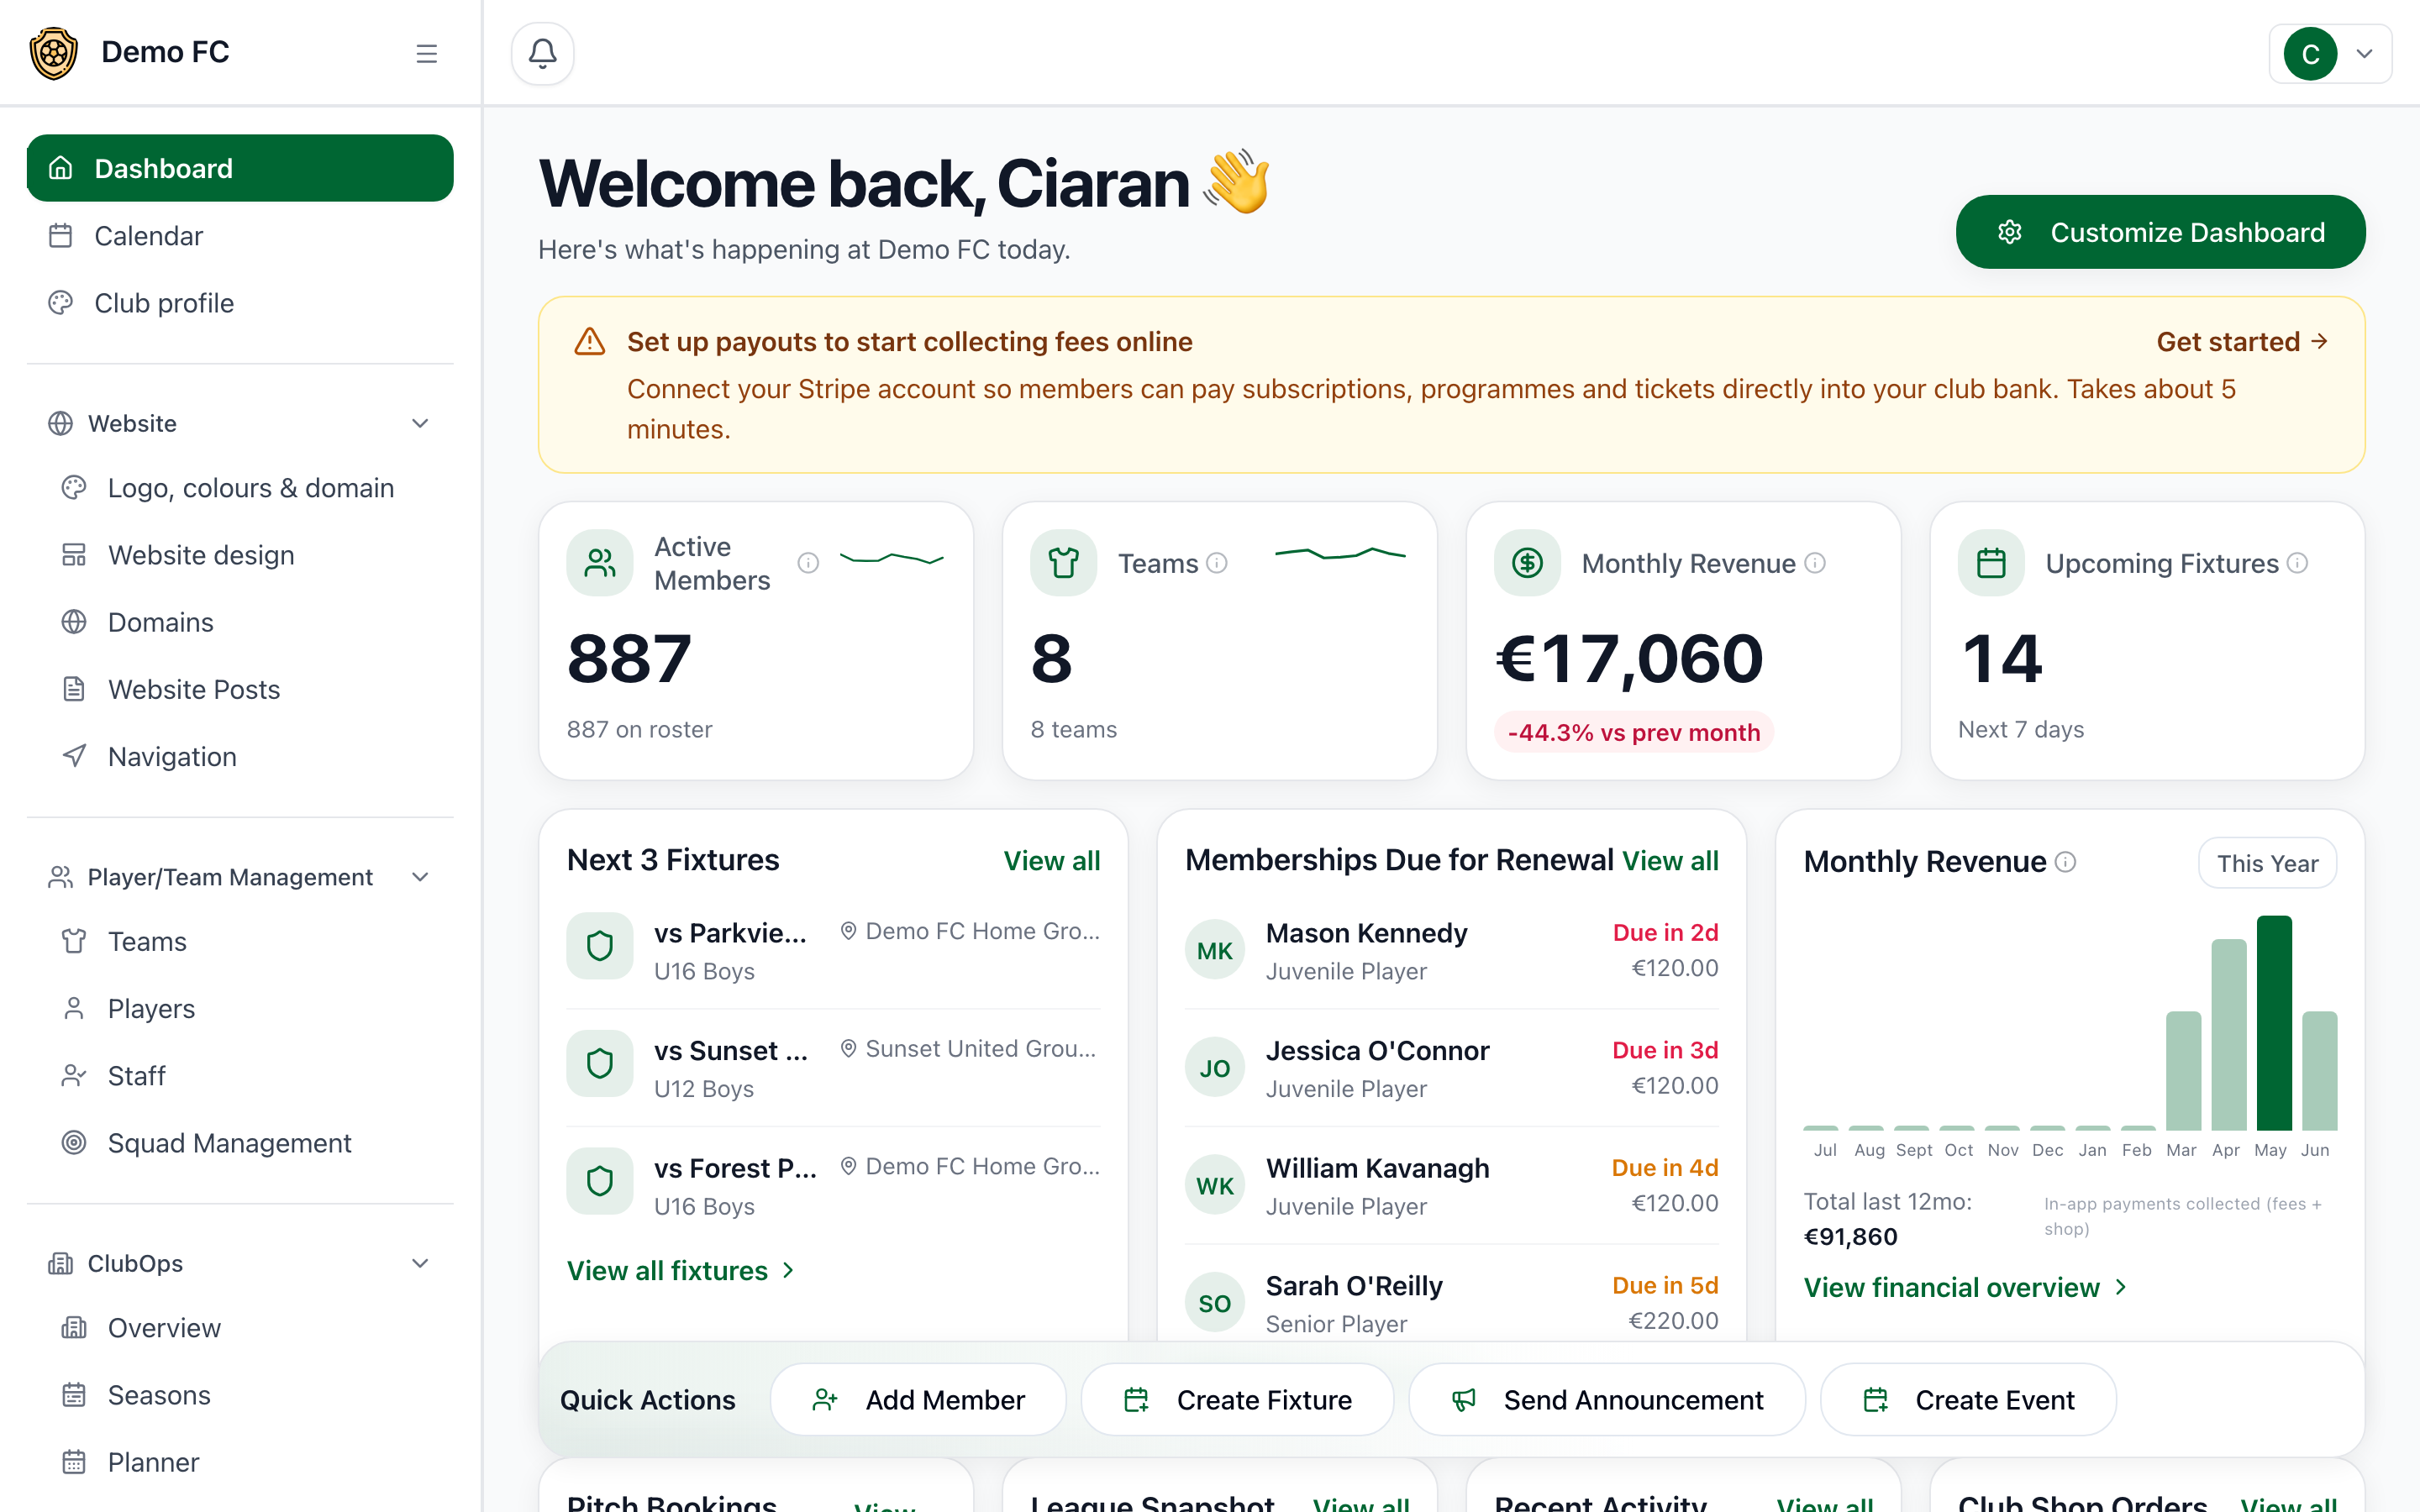Image resolution: width=2420 pixels, height=1512 pixels.
Task: Collapse the sidebar with the hamburger icon
Action: [427, 53]
